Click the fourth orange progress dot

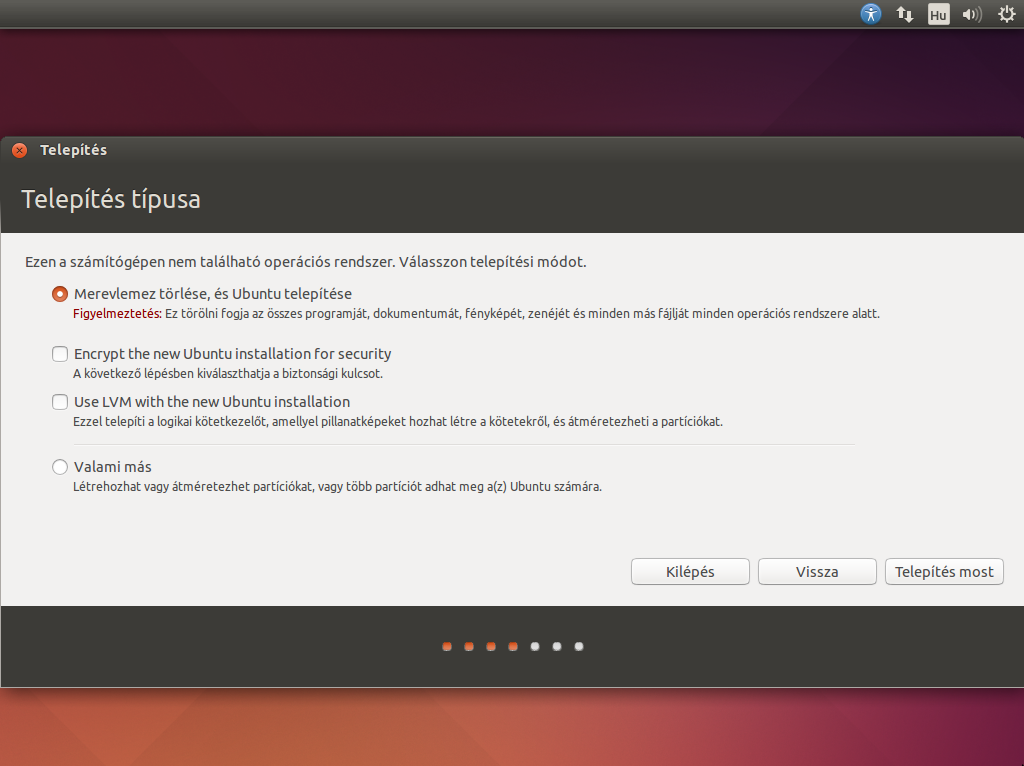tap(513, 646)
